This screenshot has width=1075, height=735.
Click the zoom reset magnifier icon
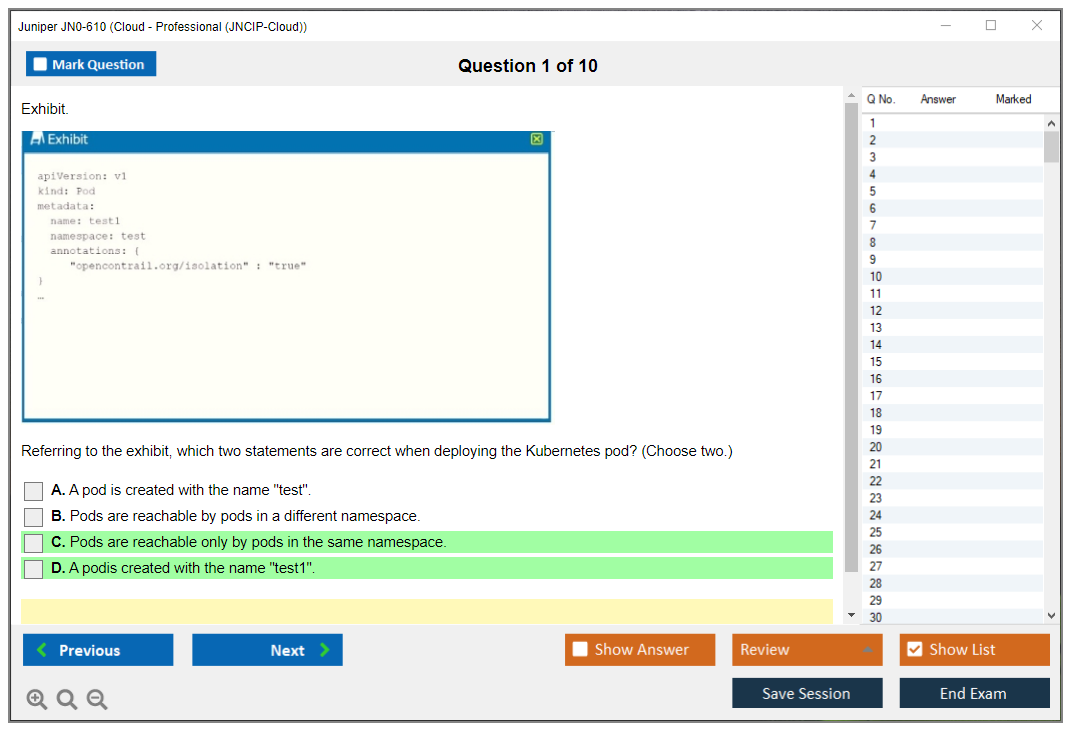pyautogui.click(x=67, y=700)
